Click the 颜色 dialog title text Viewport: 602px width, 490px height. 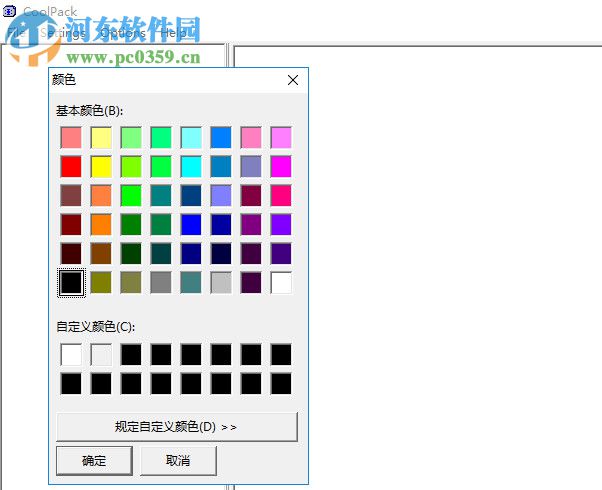(x=64, y=80)
